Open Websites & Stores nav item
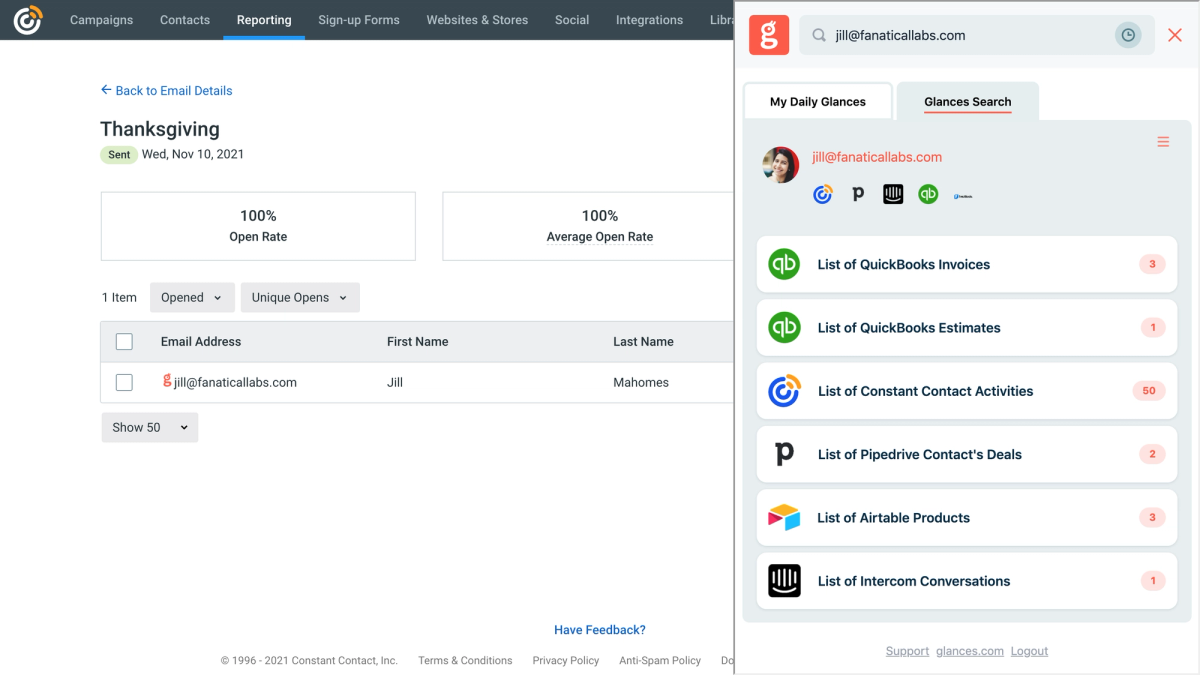The image size is (1200, 675). pos(477,19)
